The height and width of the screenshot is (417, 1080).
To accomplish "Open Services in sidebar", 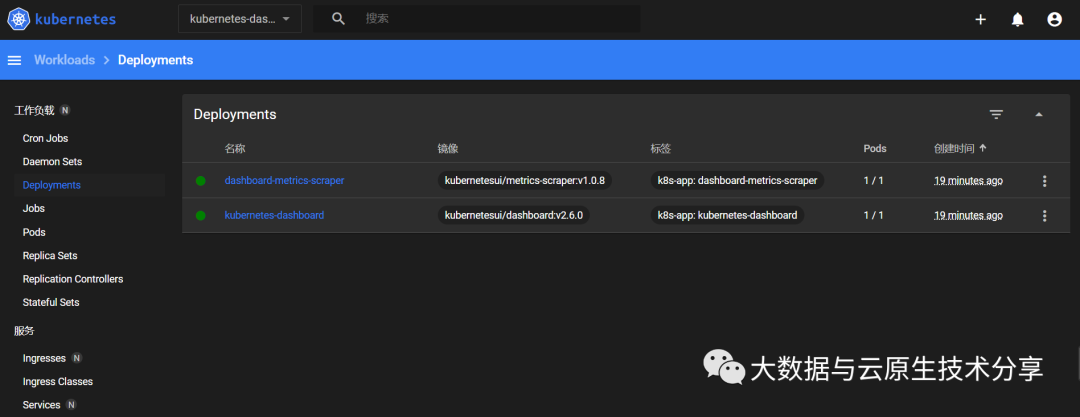I will (x=41, y=405).
